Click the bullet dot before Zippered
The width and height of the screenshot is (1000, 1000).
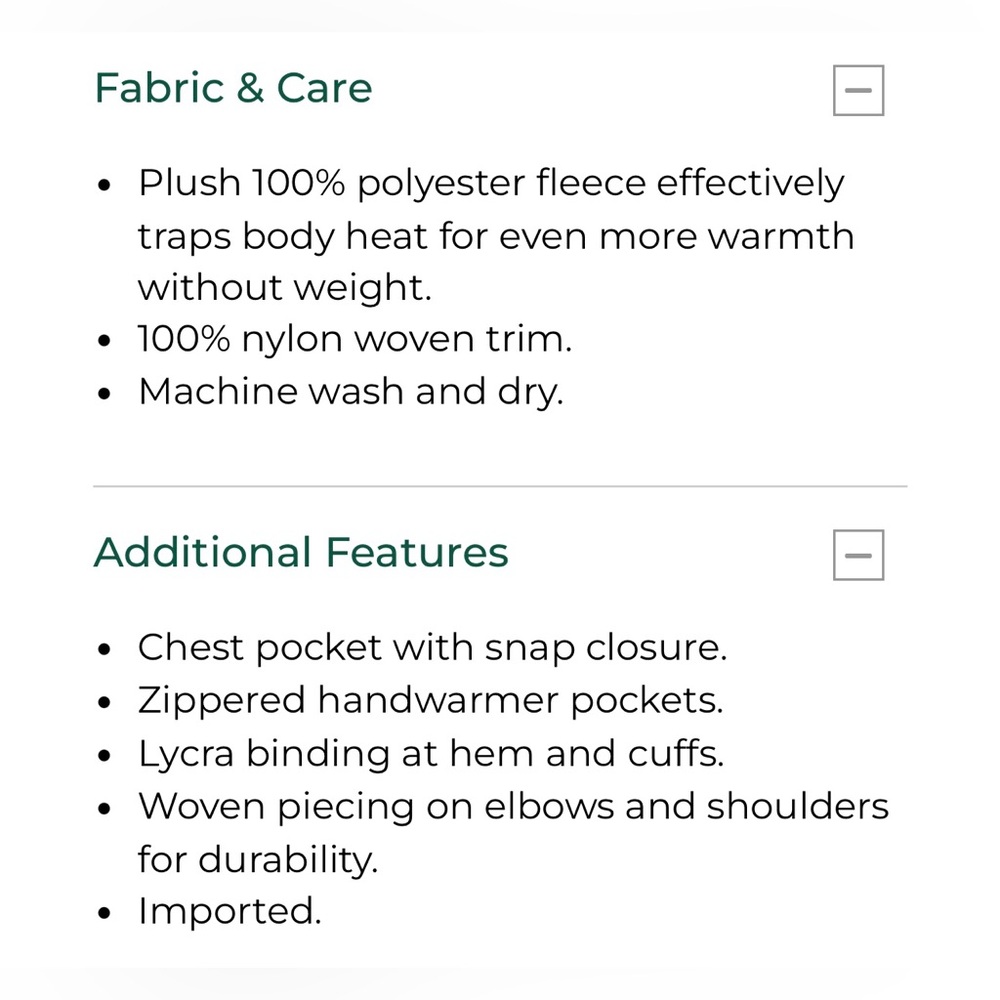105,703
